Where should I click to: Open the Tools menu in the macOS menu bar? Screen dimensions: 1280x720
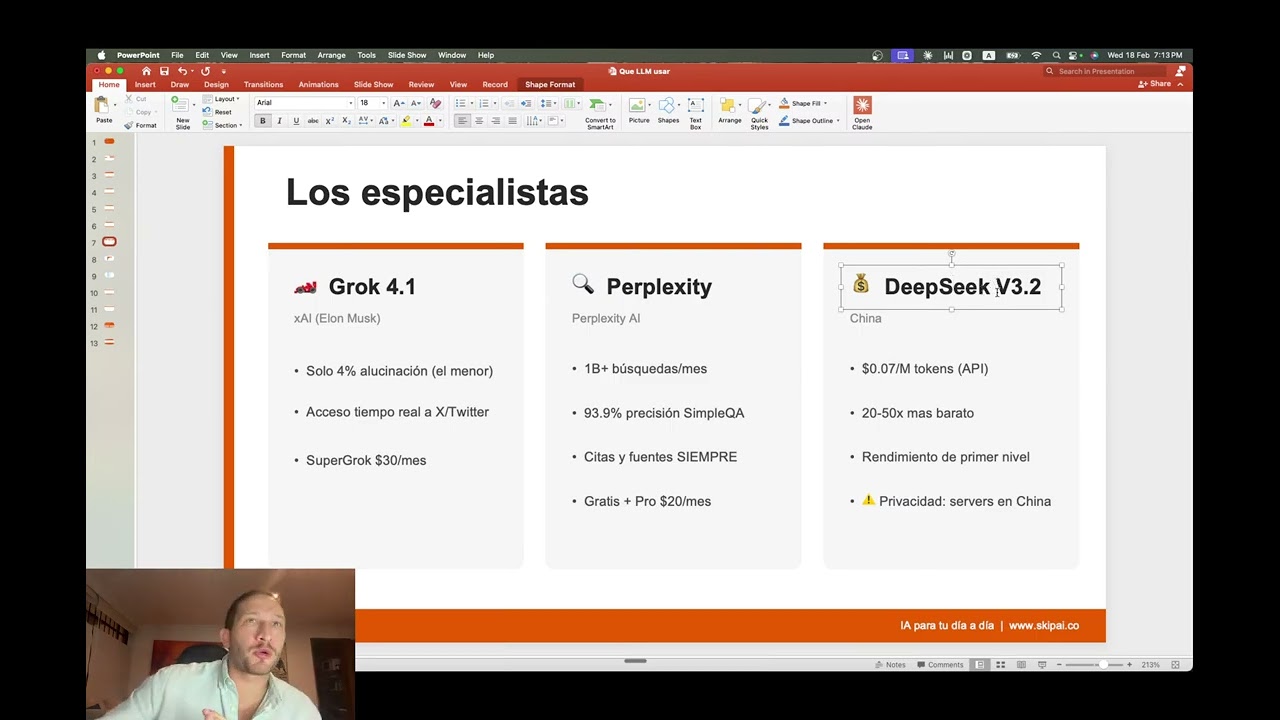[366, 55]
